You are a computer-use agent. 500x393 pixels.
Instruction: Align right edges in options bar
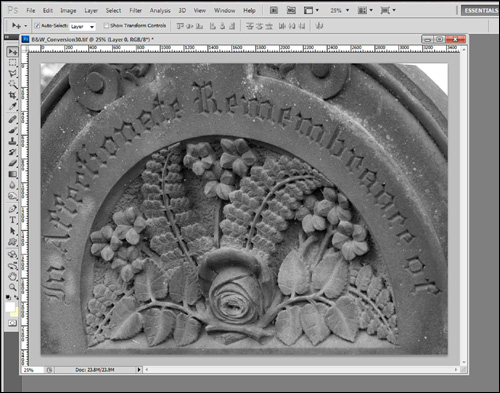(232, 26)
